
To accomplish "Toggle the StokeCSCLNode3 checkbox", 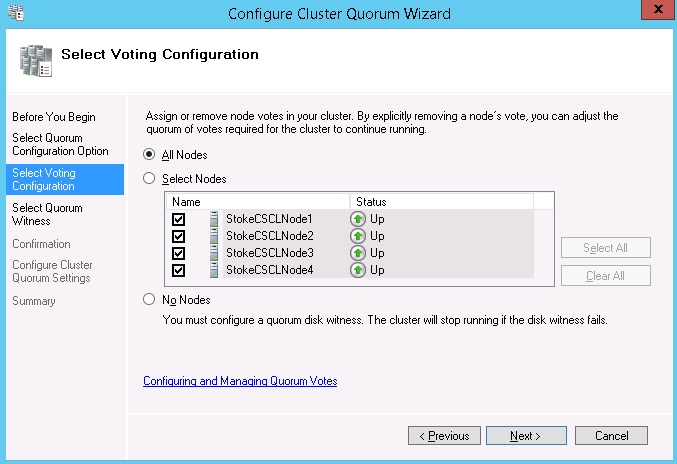I will 179,253.
